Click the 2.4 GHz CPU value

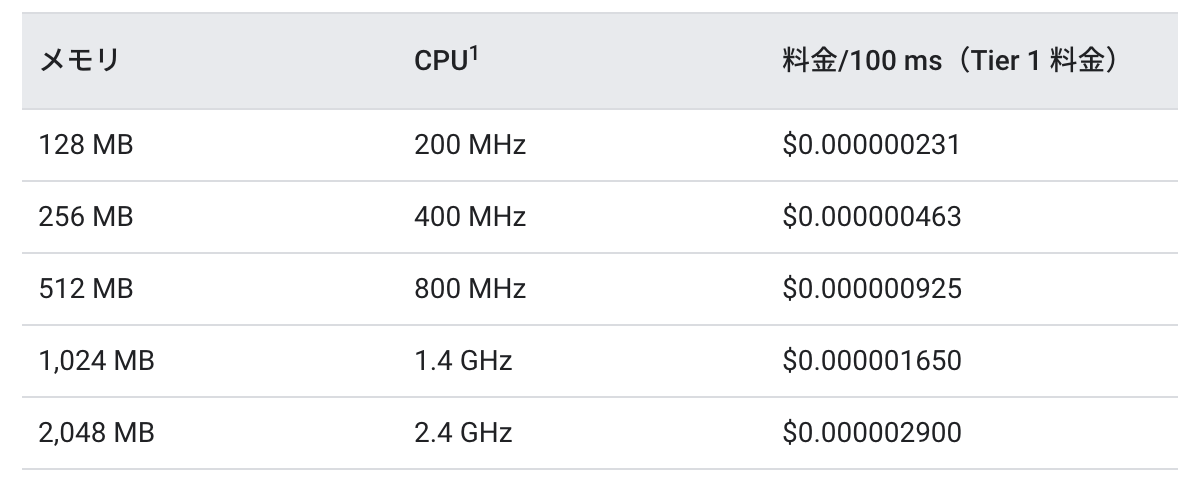pos(463,433)
